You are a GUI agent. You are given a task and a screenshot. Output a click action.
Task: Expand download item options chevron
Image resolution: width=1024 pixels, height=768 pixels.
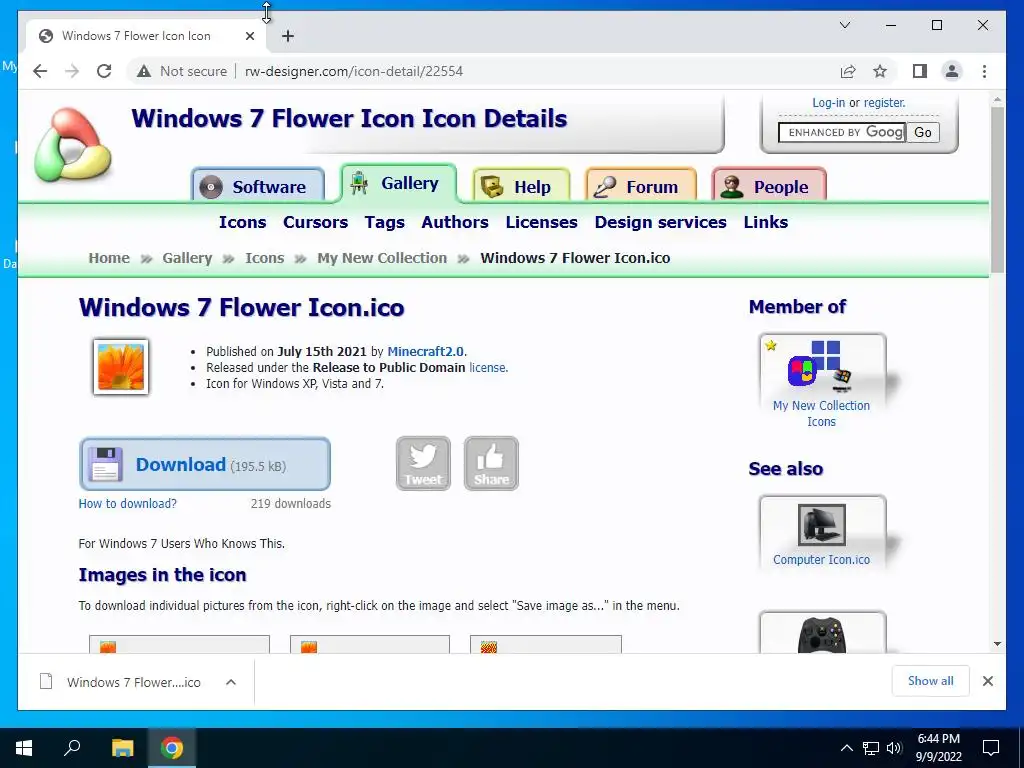231,682
